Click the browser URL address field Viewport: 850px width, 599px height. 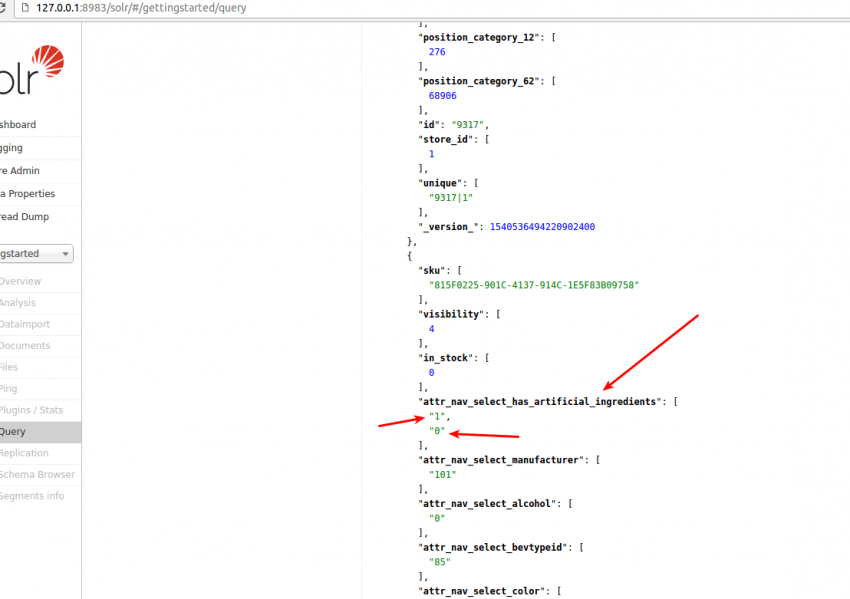coord(434,8)
